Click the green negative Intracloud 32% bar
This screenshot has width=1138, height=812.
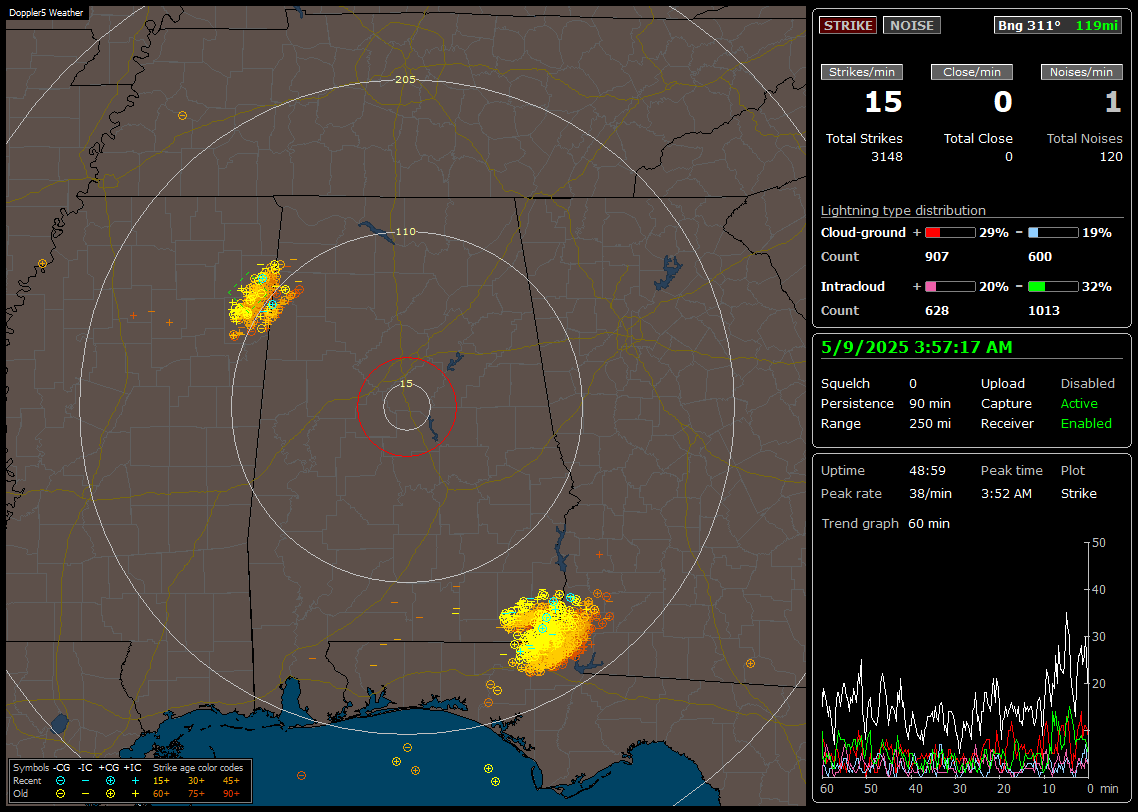[1053, 287]
